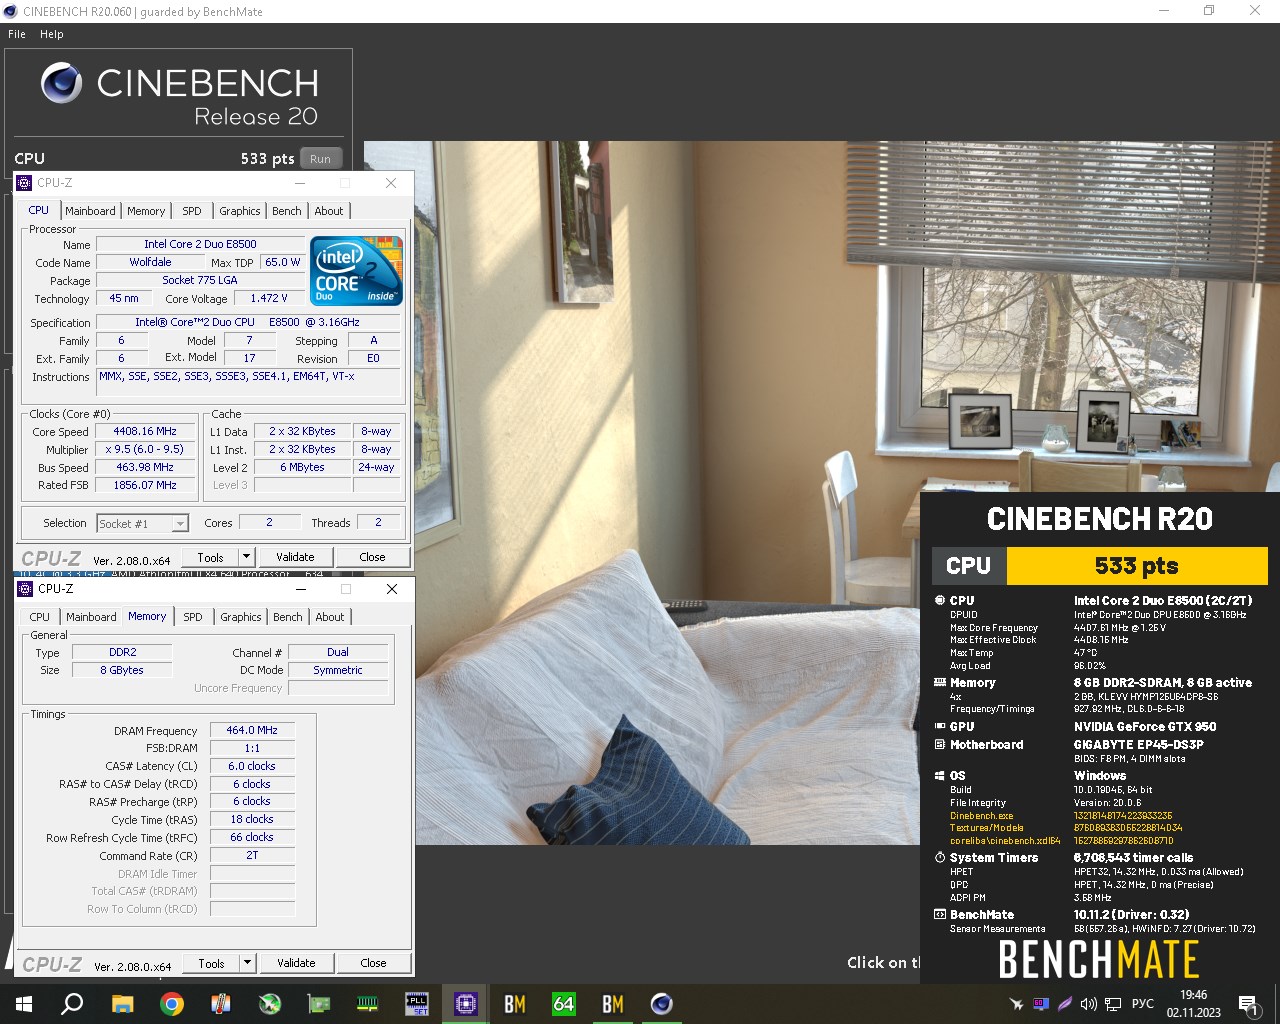Screen dimensions: 1280x1024
Task: Click the GIGABYTE EP45-DS3P motherboard text
Action: point(1139,745)
